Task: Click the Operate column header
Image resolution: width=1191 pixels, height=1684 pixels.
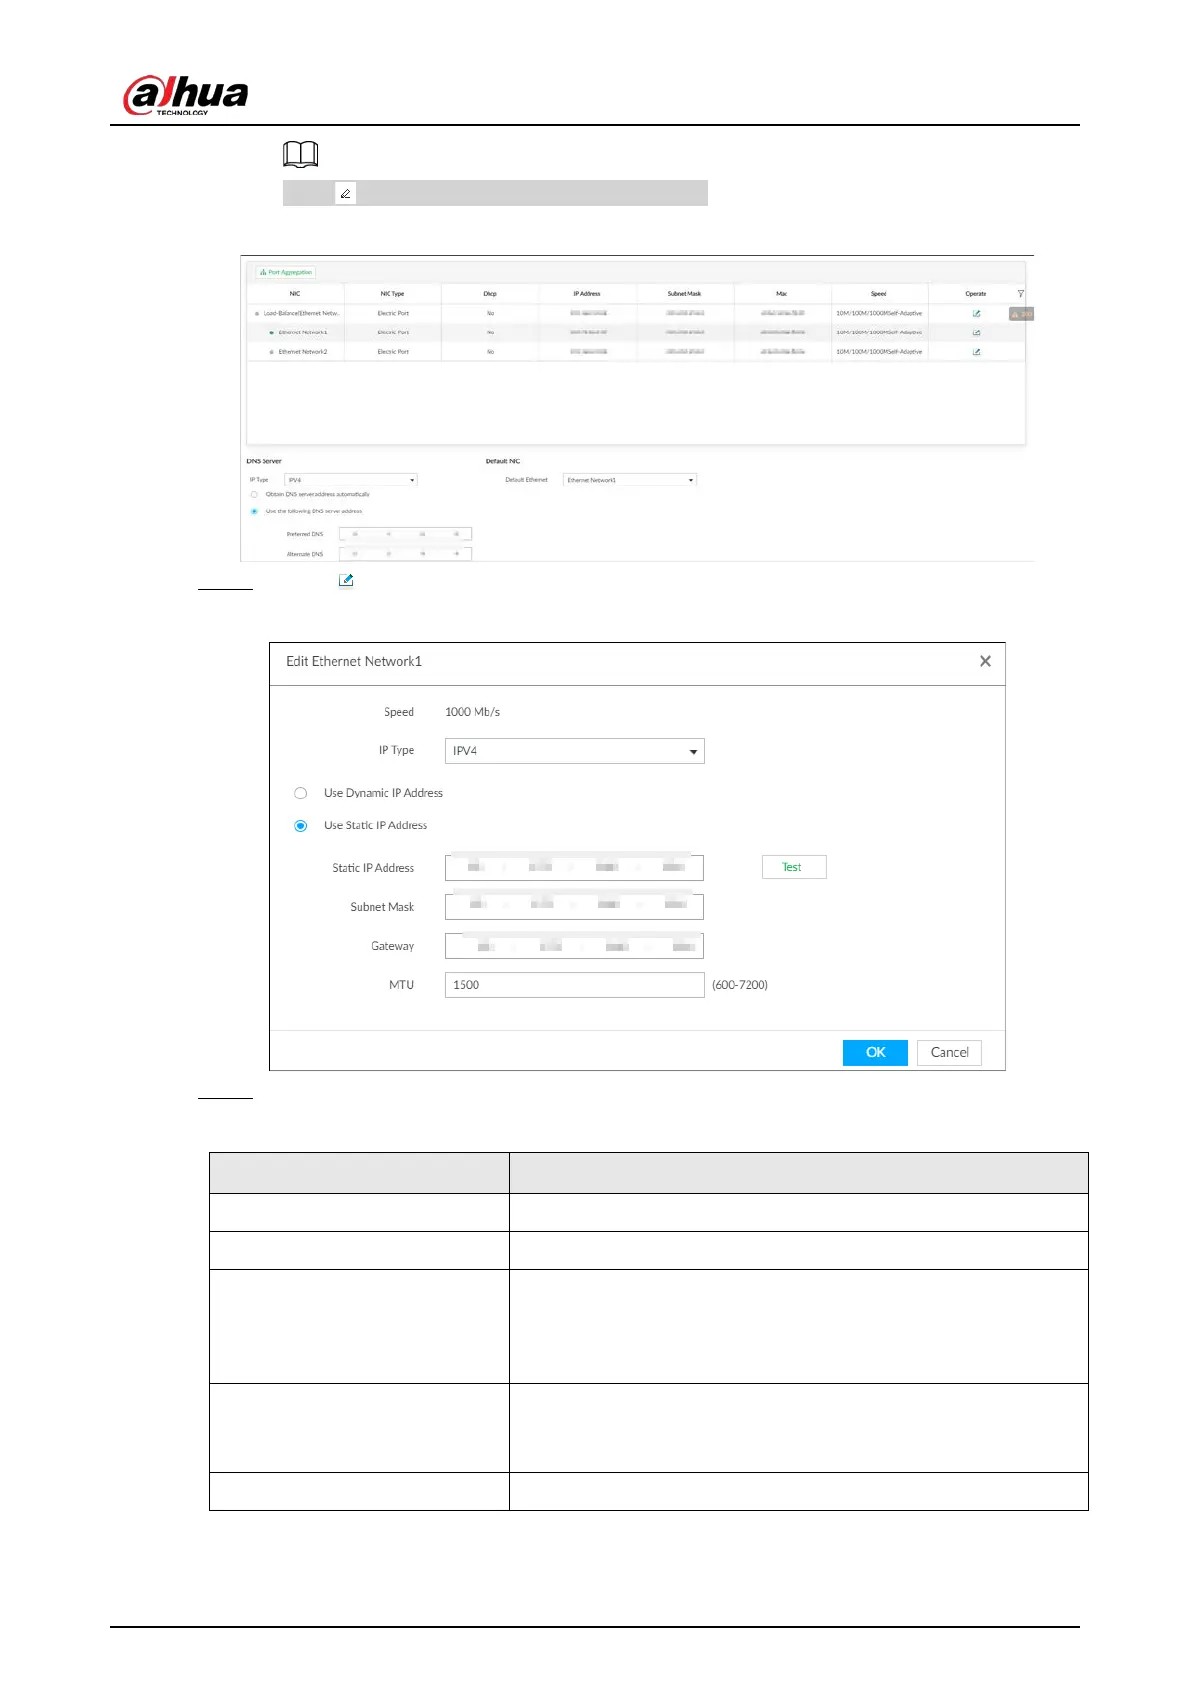Action: coord(976,294)
